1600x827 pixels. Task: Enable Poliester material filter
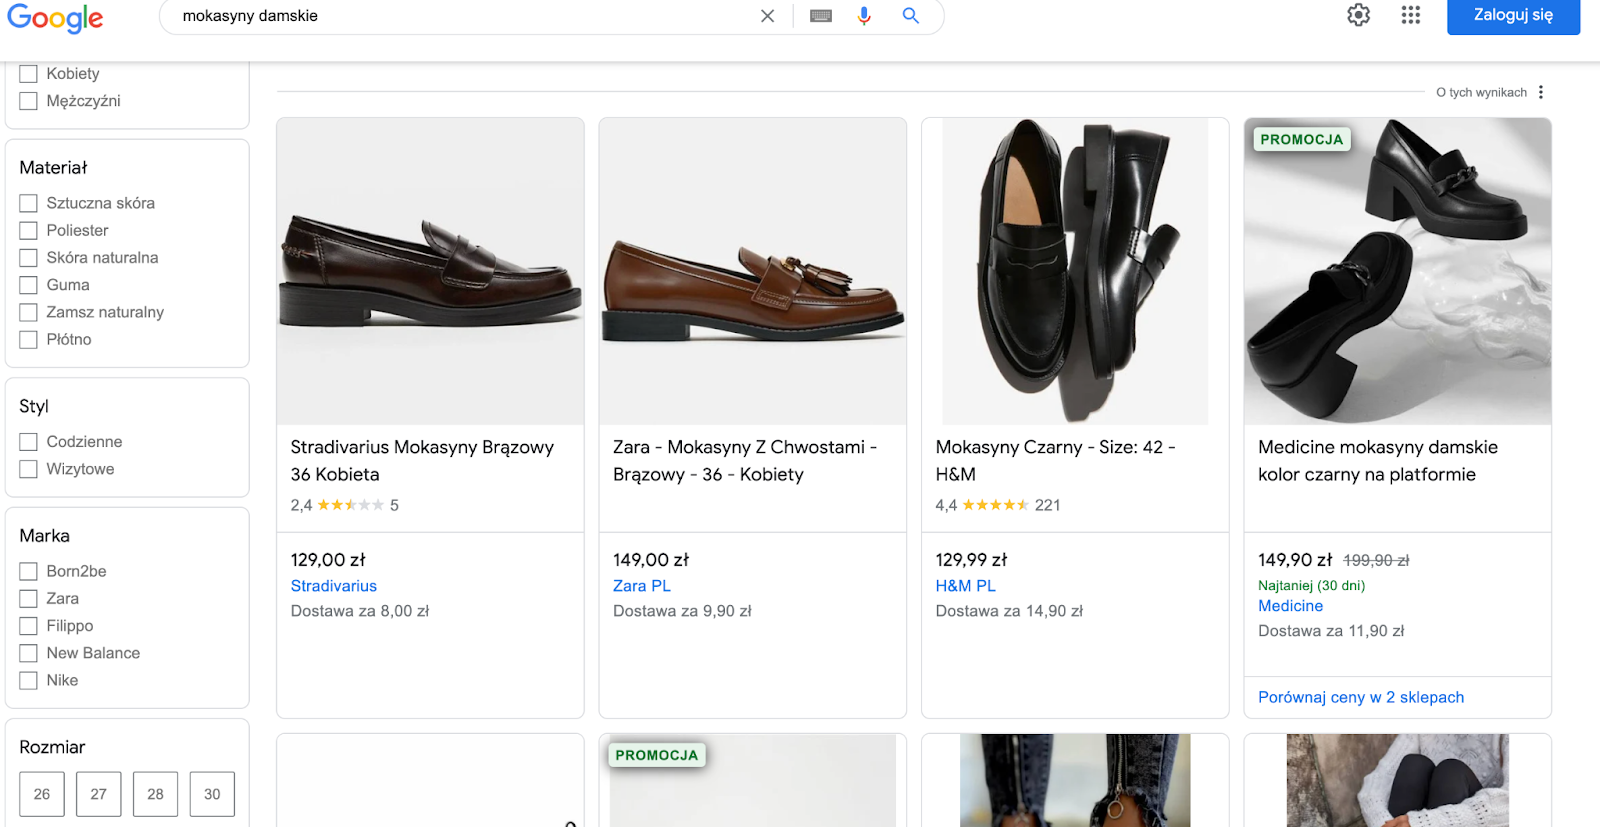click(28, 231)
